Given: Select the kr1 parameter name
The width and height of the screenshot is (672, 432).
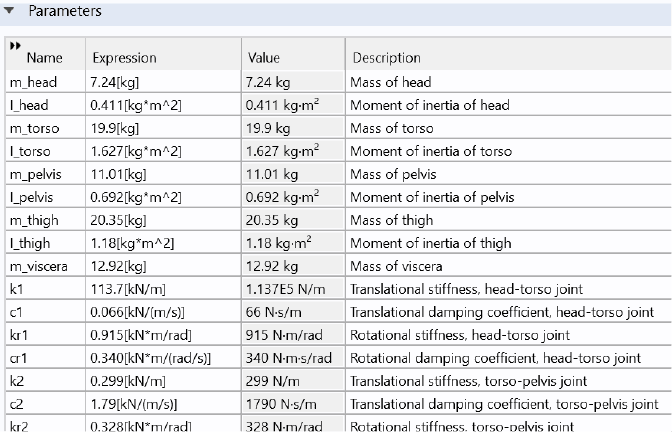Looking at the screenshot, I should click(x=20, y=335).
